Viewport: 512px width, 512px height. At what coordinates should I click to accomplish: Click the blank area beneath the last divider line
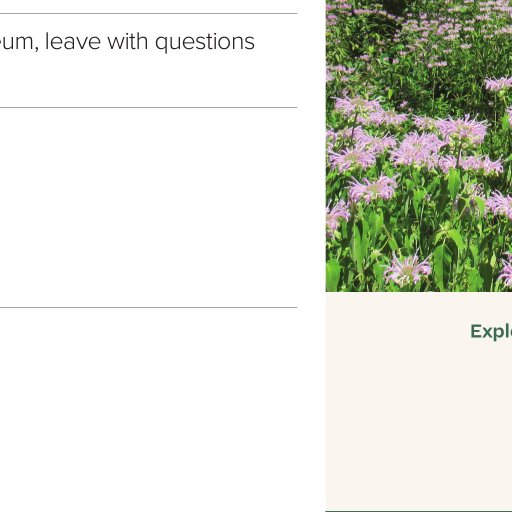(x=149, y=410)
